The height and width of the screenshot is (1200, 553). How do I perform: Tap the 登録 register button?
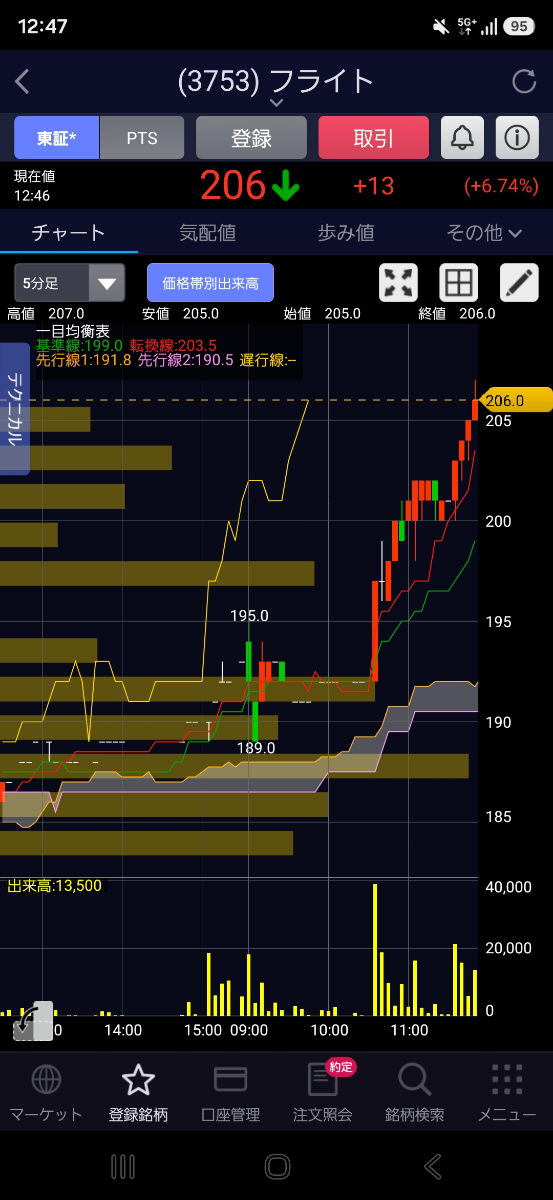(251, 138)
